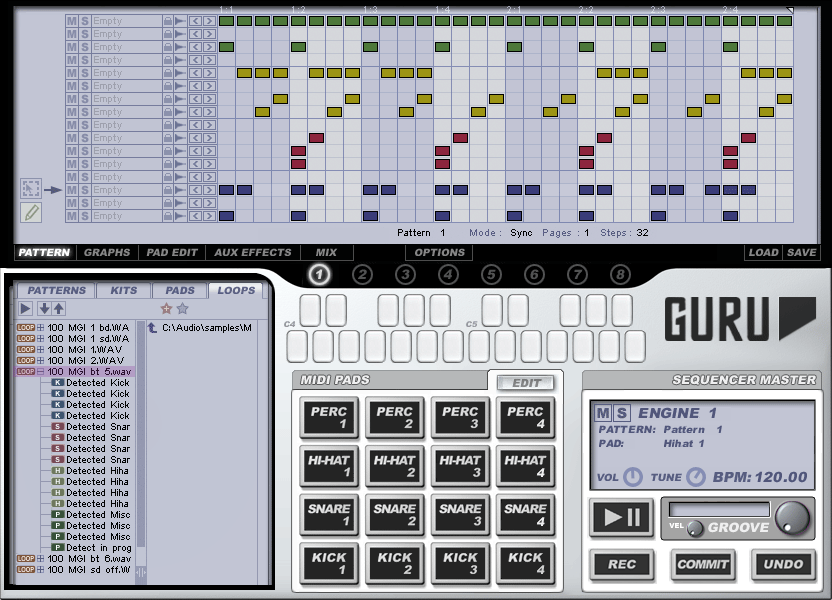Shift the top track row right
Viewport: 832px width, 600px height.
point(209,21)
